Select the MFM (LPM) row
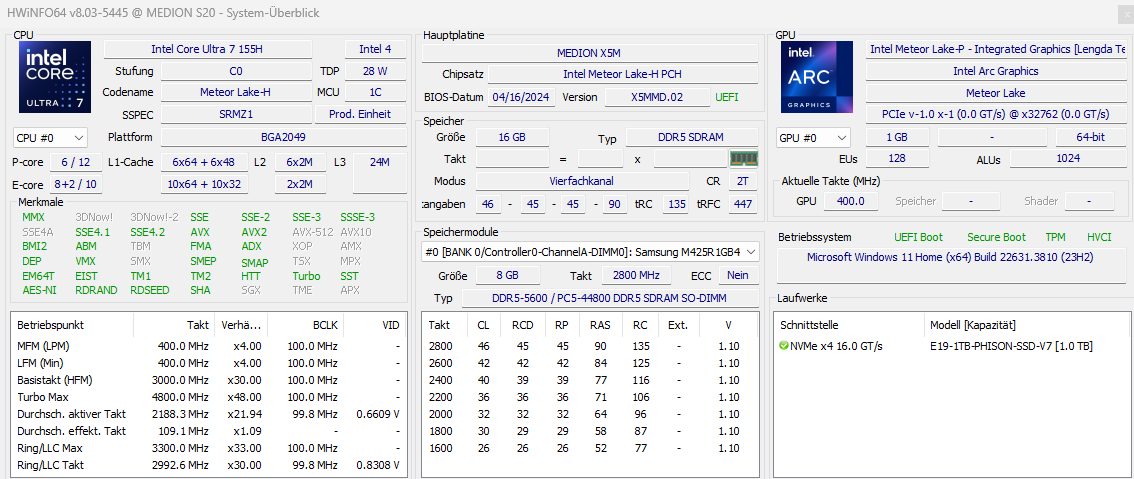This screenshot has height=479, width=1134. (x=208, y=346)
